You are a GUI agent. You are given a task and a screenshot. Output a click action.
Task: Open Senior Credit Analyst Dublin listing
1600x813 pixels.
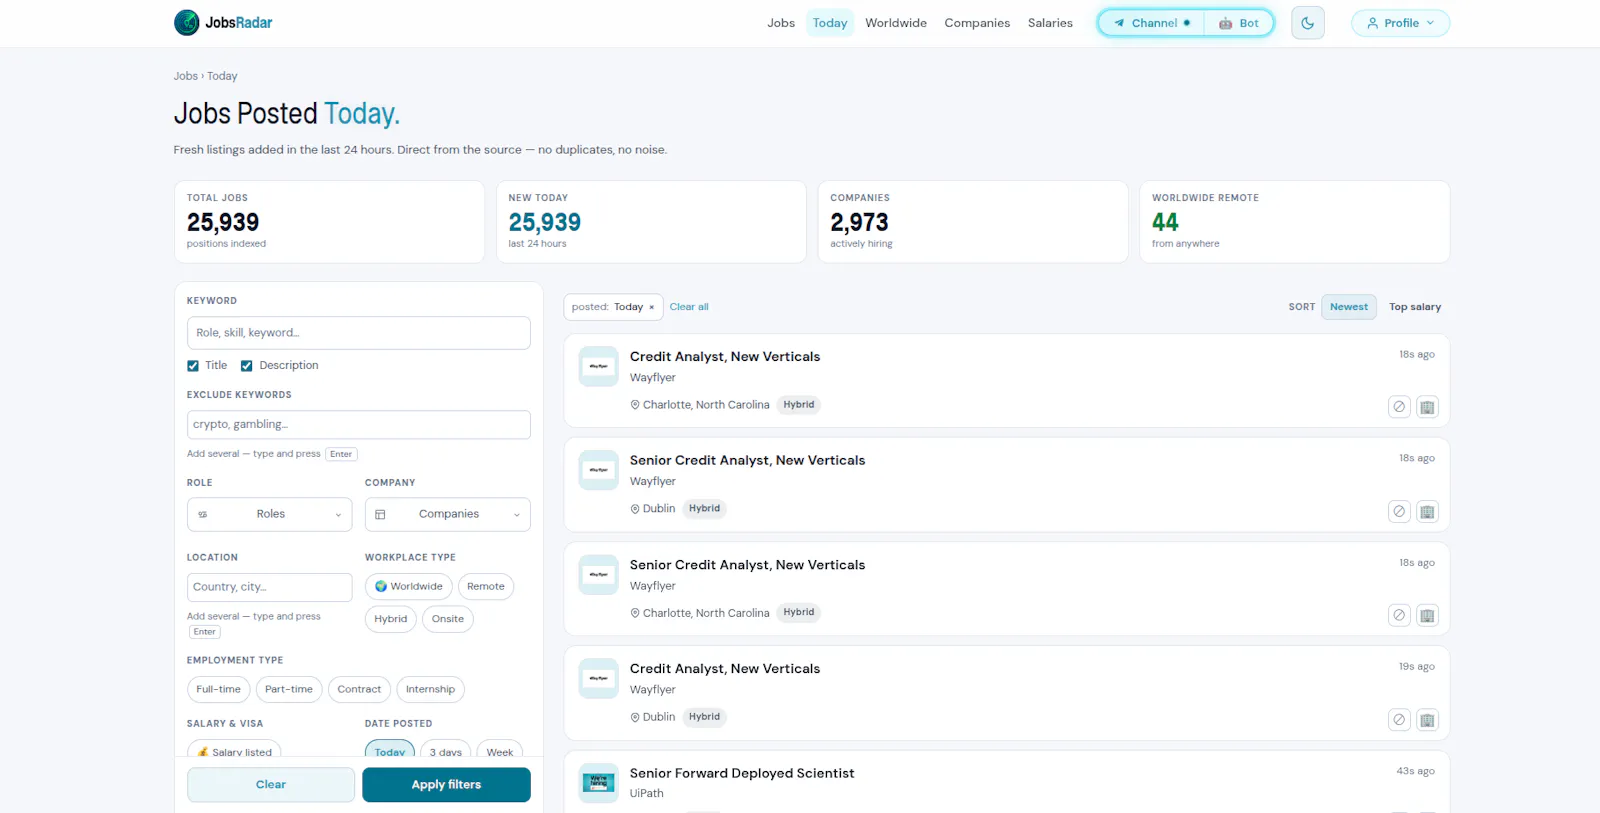coord(747,461)
